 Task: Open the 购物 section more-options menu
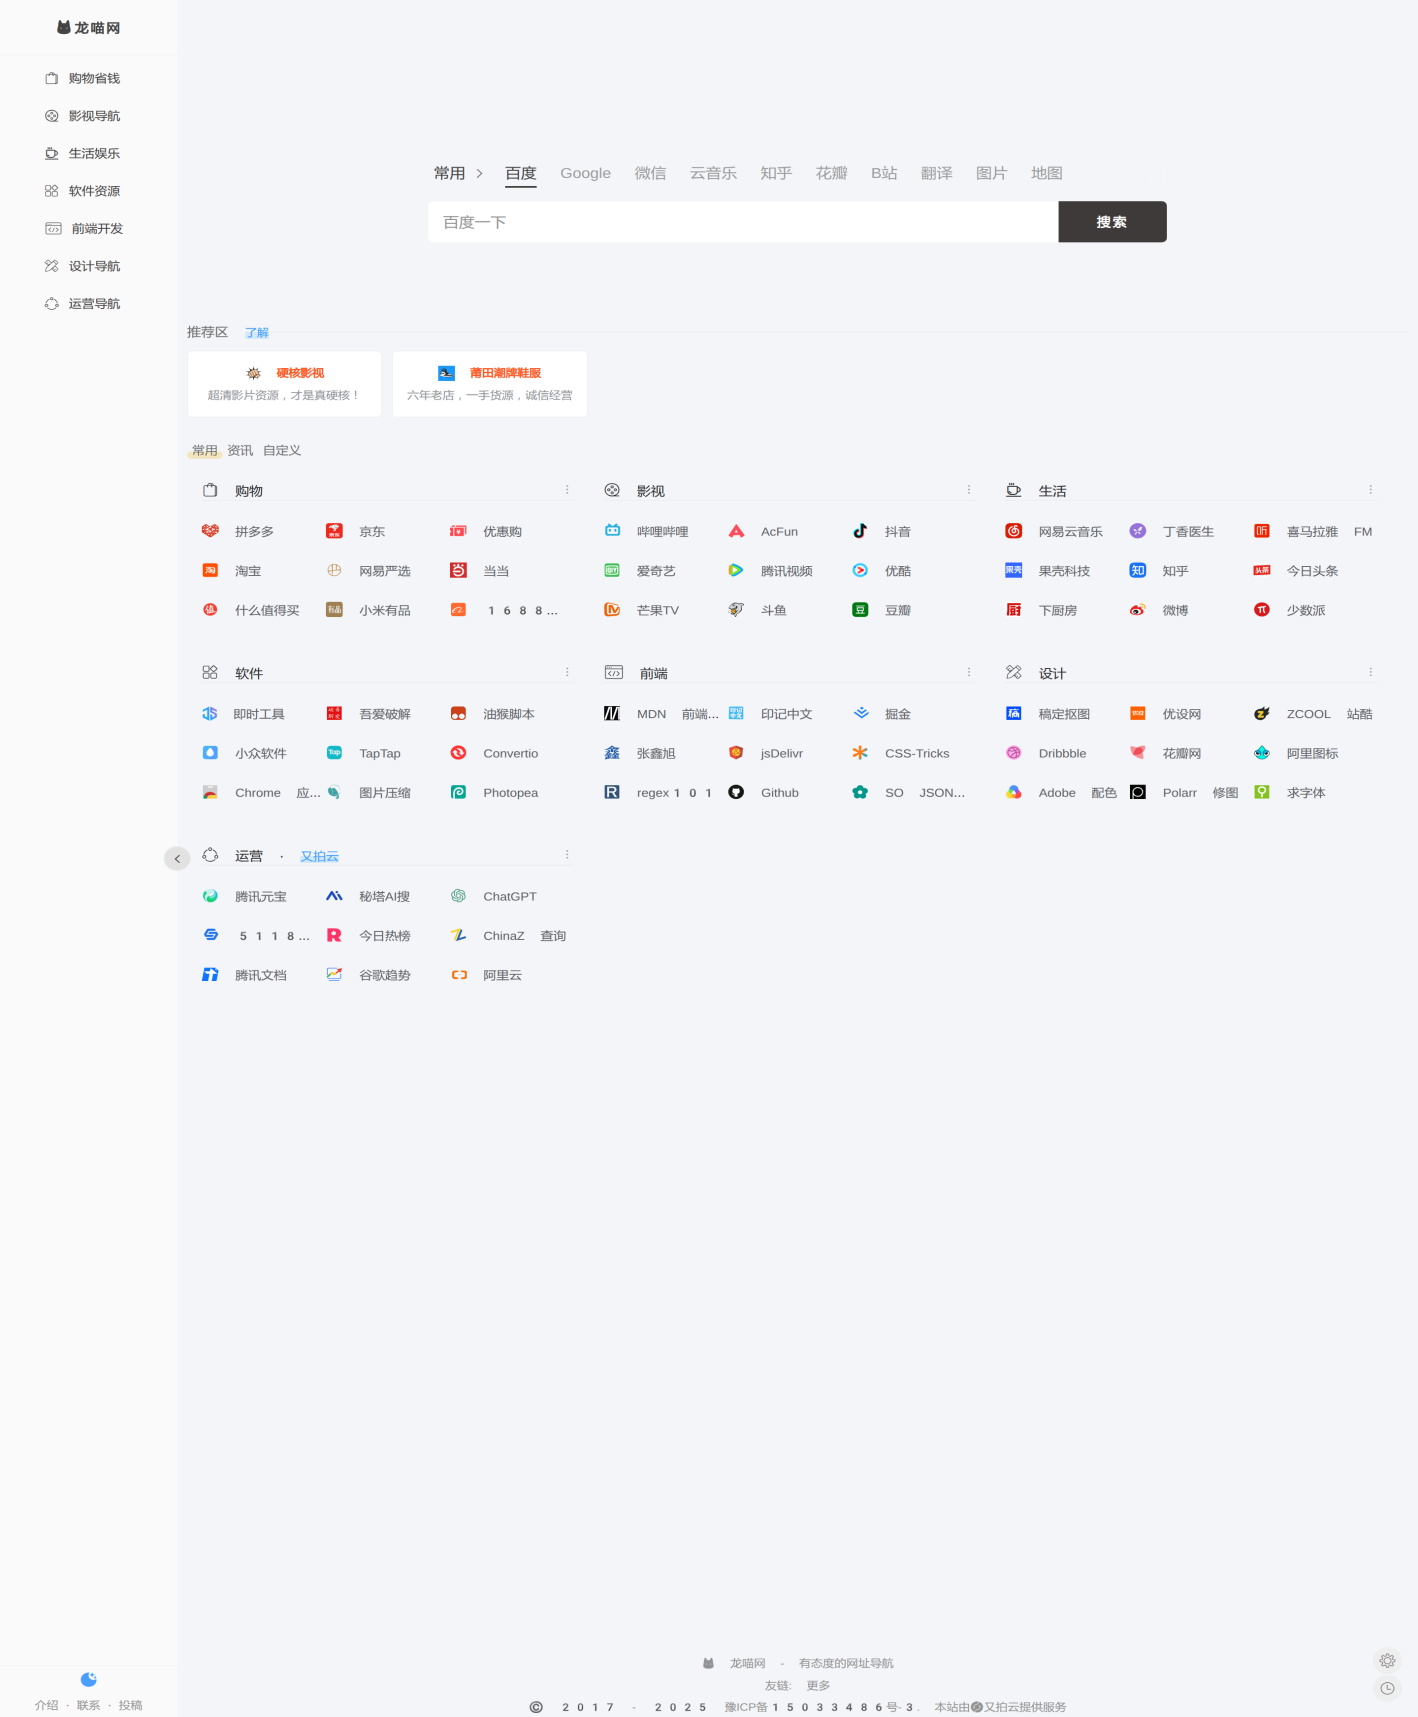[567, 490]
